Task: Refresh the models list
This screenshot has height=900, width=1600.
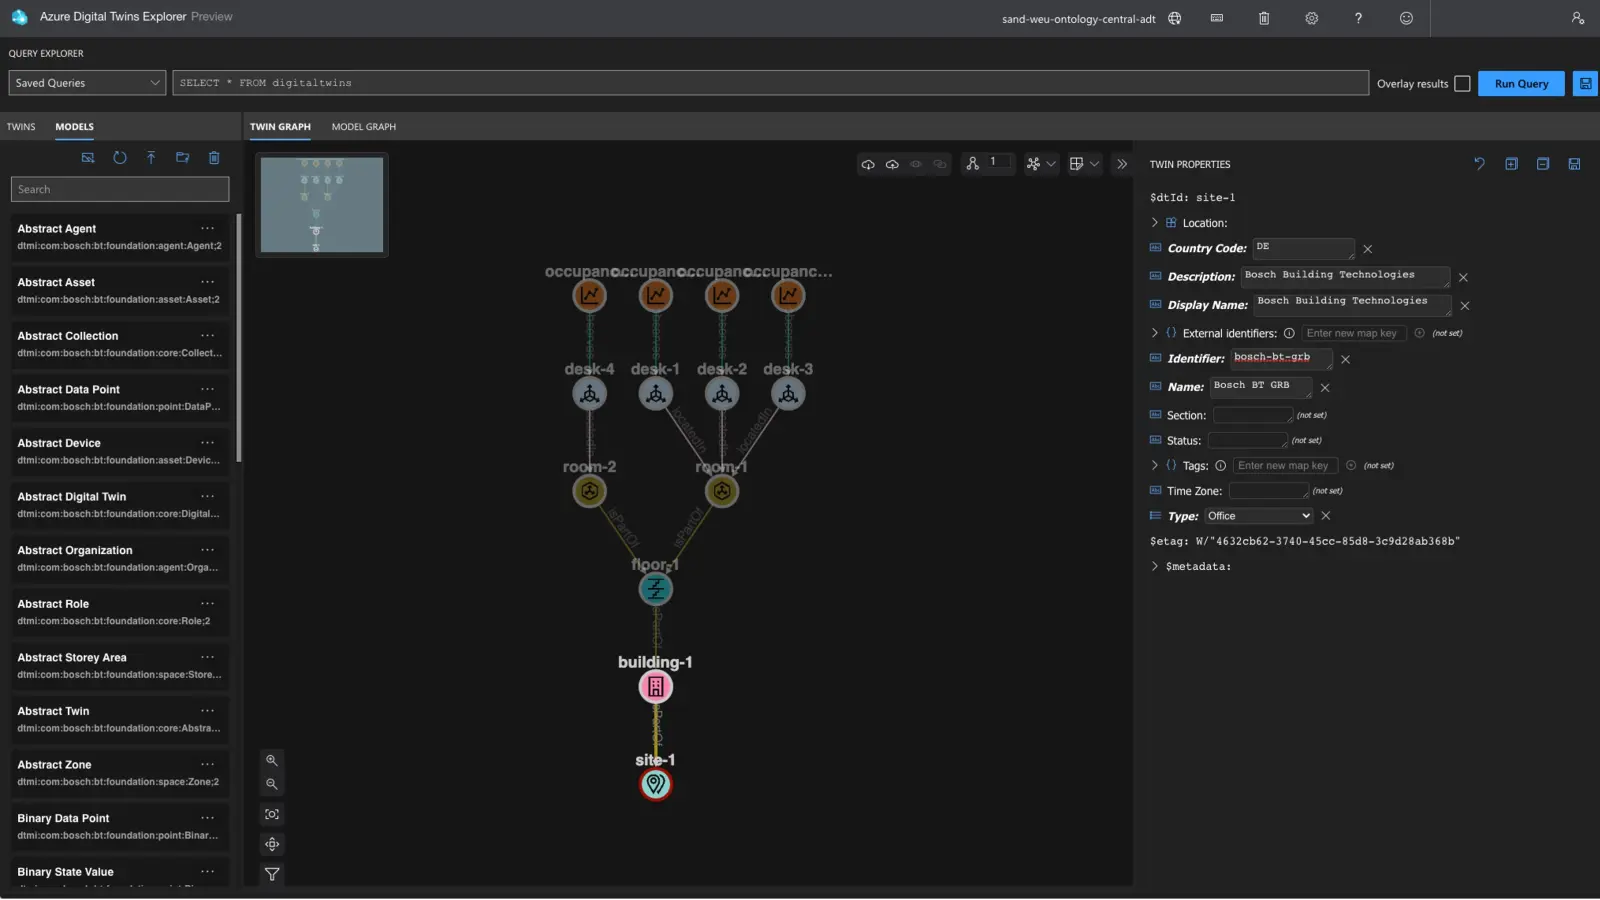Action: (x=120, y=158)
